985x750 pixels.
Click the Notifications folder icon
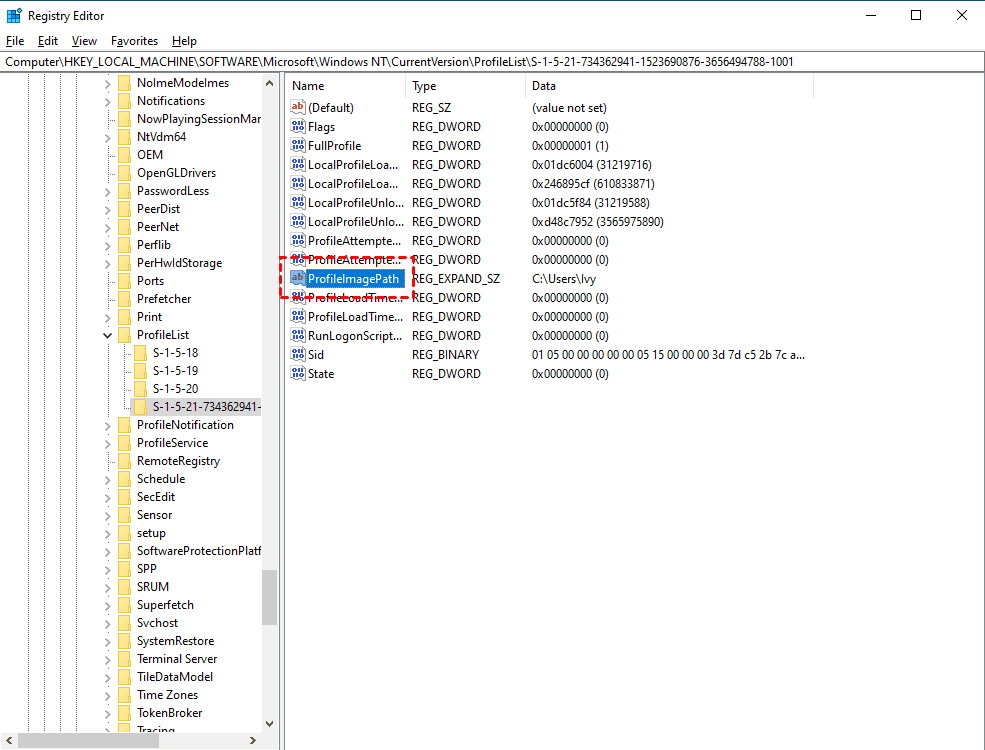[124, 101]
